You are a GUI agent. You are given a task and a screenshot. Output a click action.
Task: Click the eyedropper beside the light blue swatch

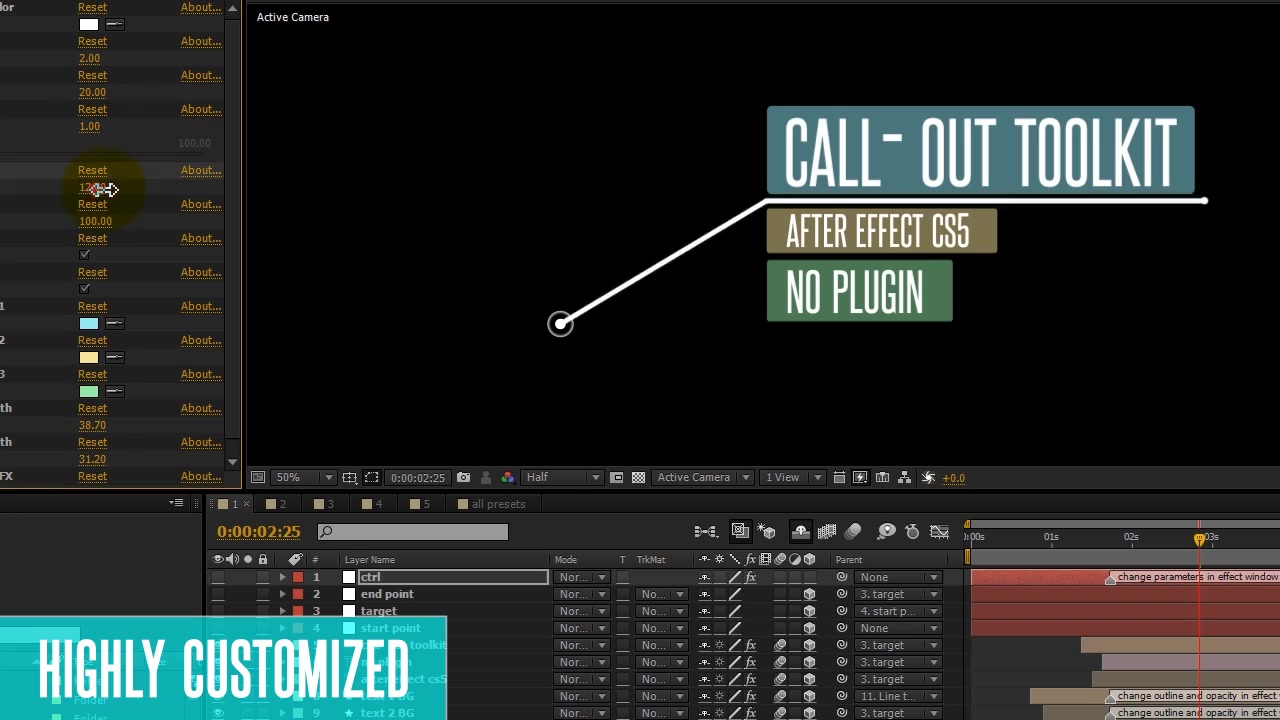[x=115, y=323]
